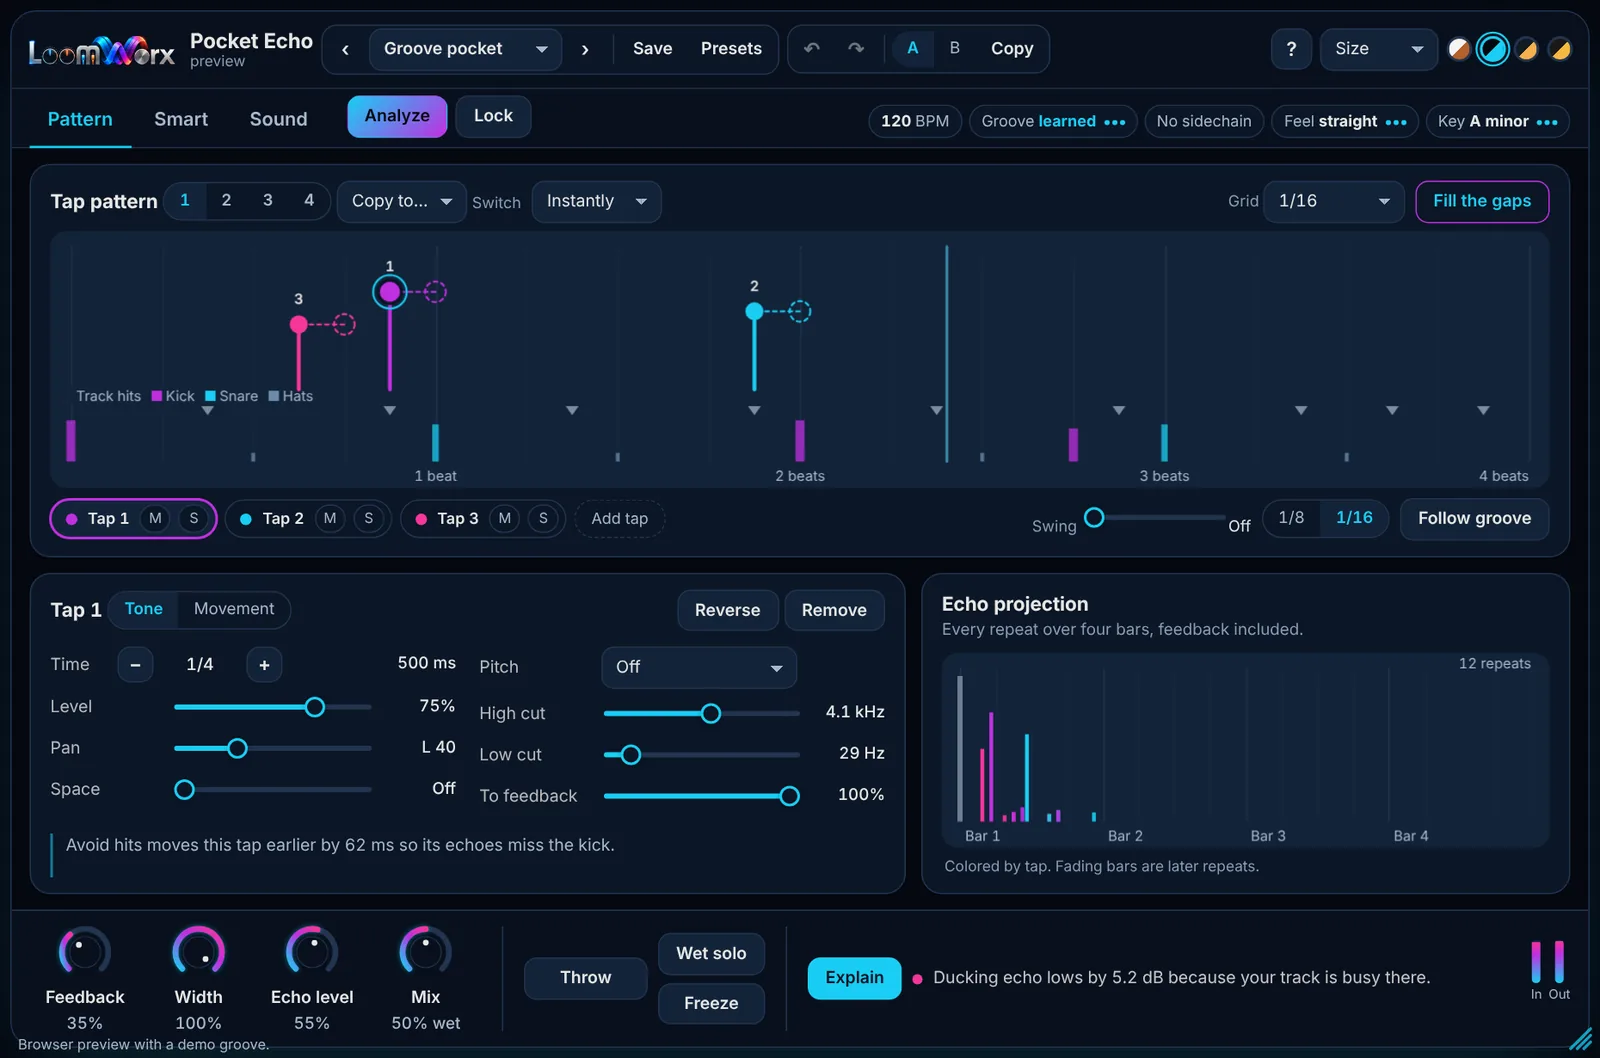
Task: Expand the Grid 1/16 dropdown
Action: 1335,201
